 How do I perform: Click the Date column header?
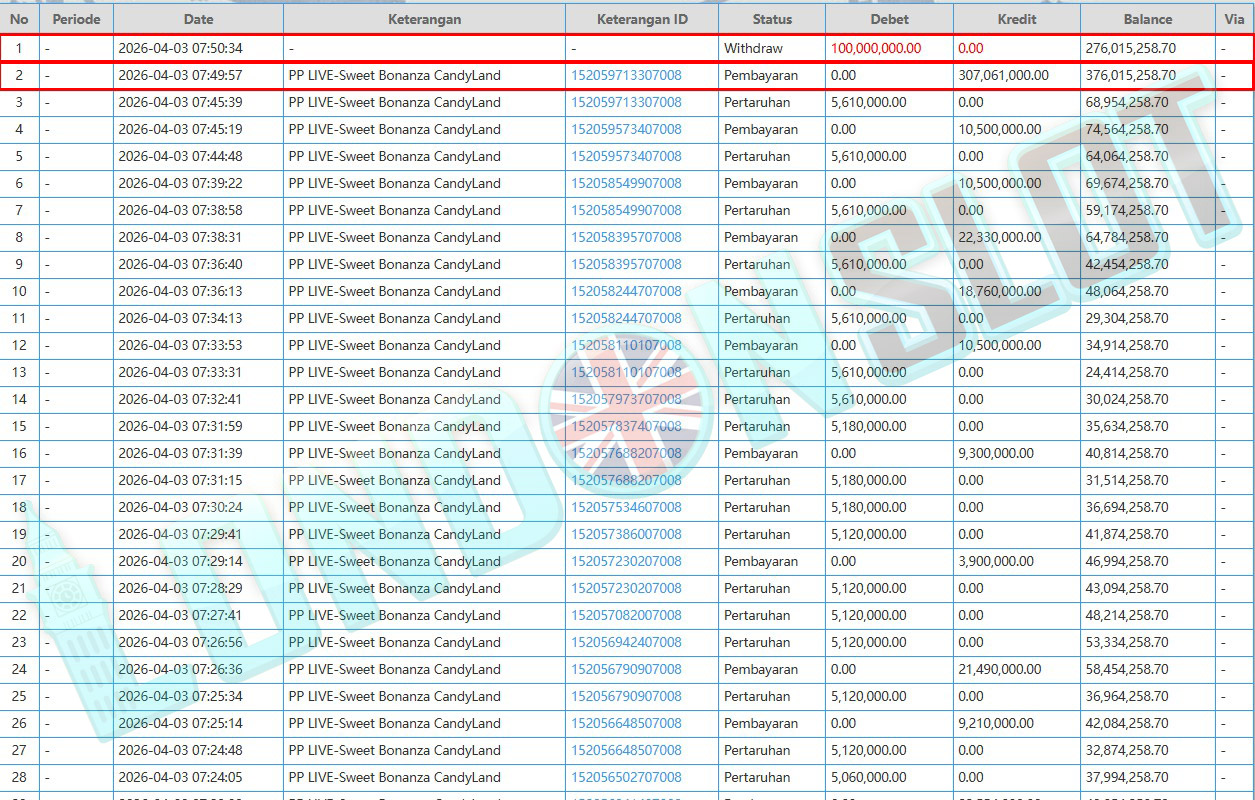(198, 19)
